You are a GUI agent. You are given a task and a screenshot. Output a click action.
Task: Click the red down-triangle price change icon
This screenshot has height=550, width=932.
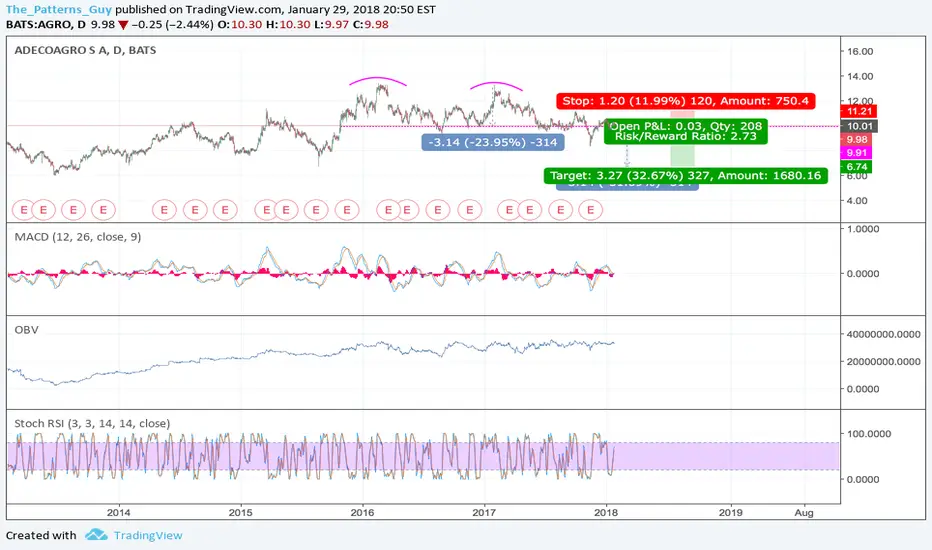(123, 25)
